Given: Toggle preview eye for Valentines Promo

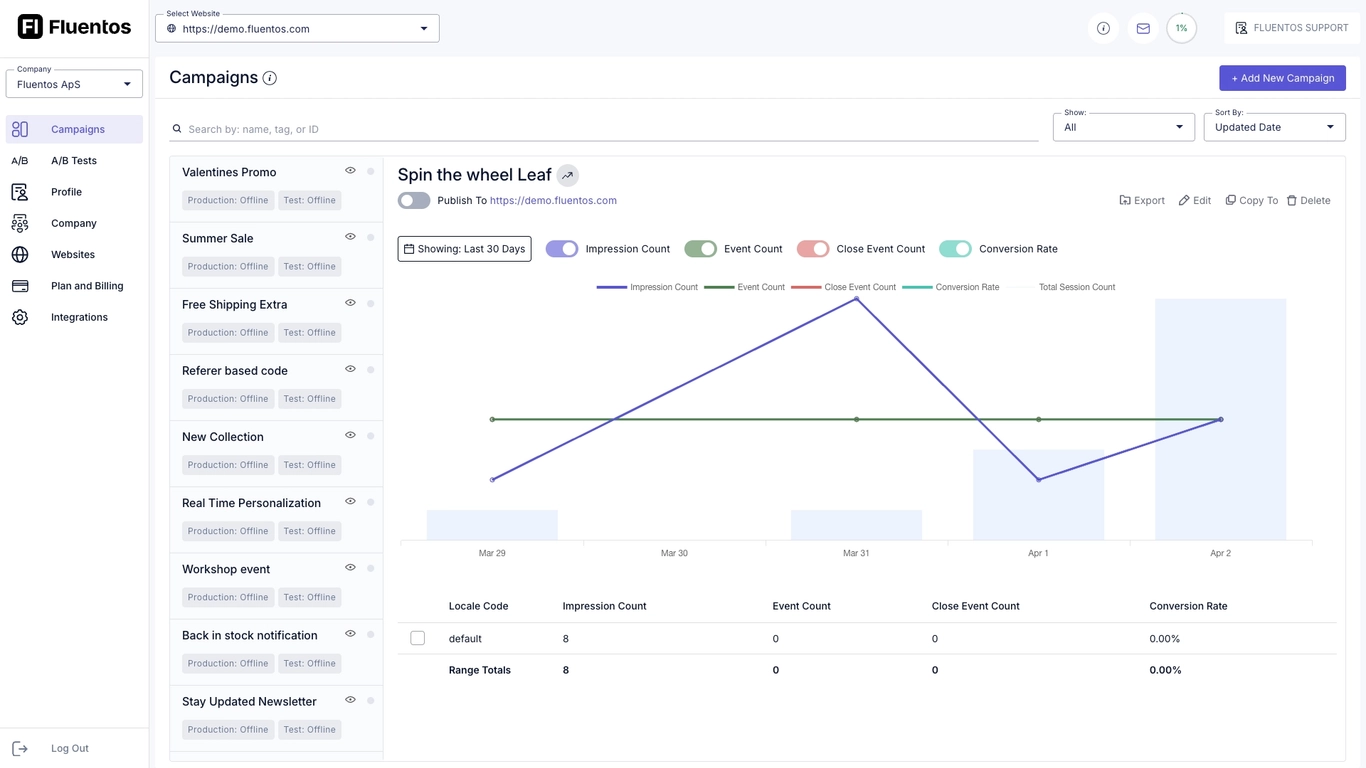Looking at the screenshot, I should click(350, 171).
